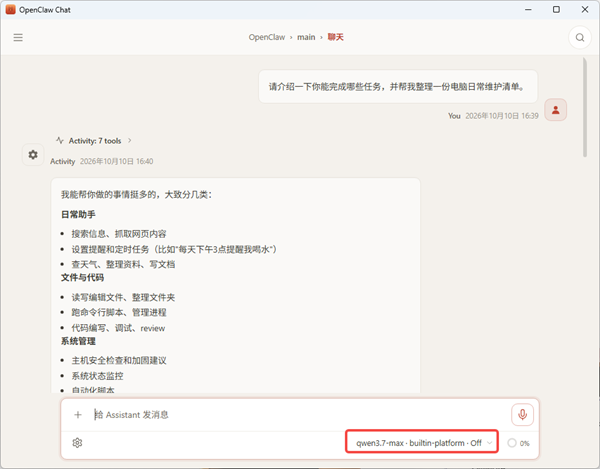Click the bullet 代码编写、调试、review
Screen dimensions: 600x469
pyautogui.click(x=118, y=328)
